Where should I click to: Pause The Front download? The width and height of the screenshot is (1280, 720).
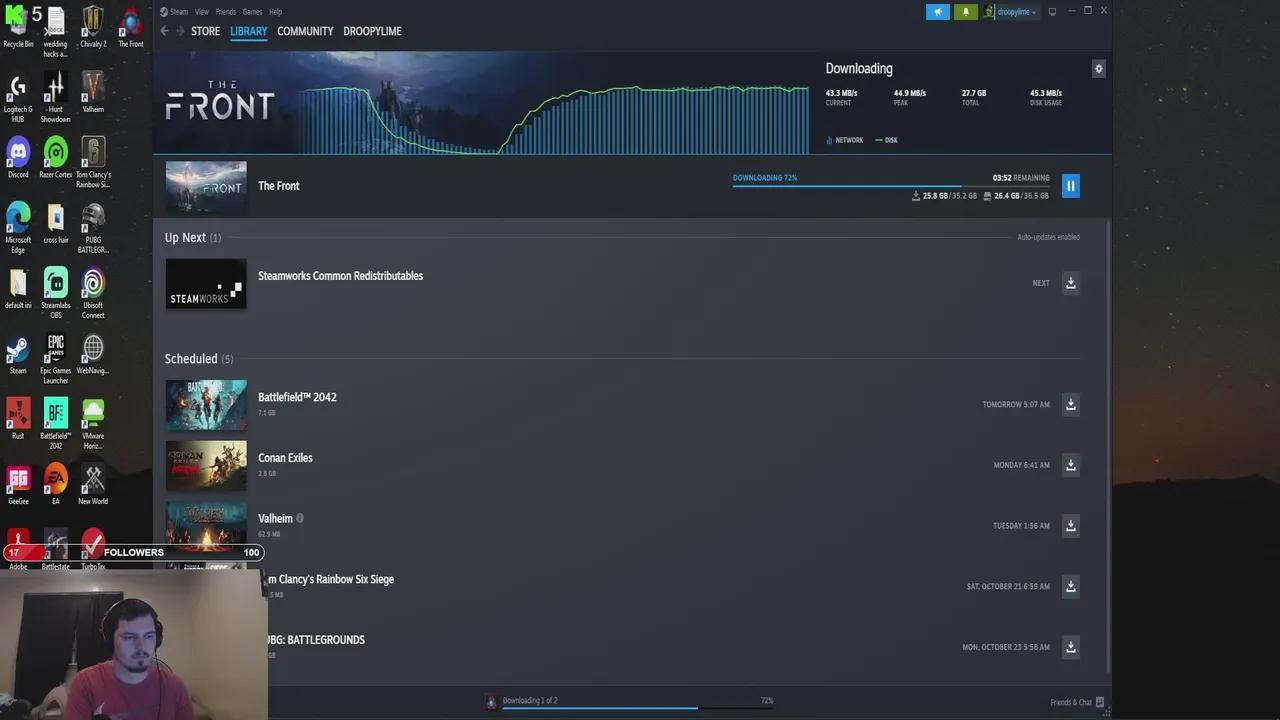[x=1070, y=186]
